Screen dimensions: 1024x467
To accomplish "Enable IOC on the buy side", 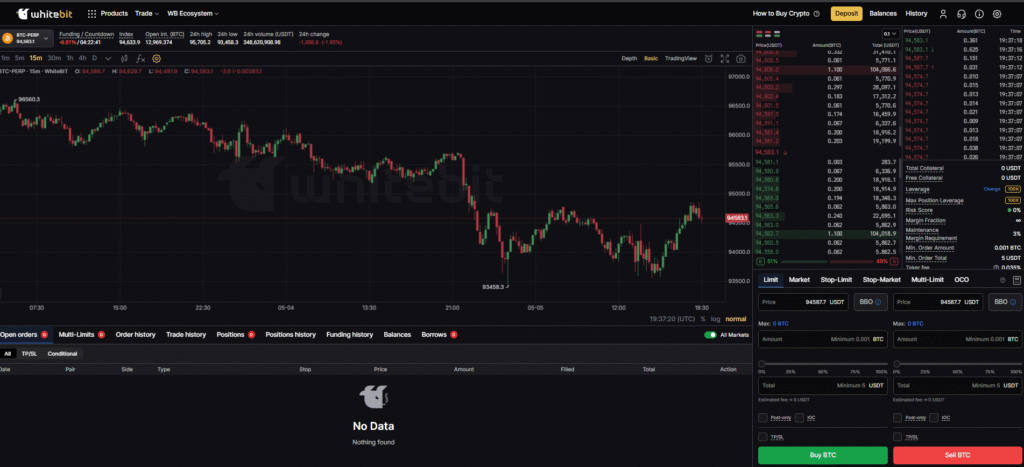I will point(799,417).
